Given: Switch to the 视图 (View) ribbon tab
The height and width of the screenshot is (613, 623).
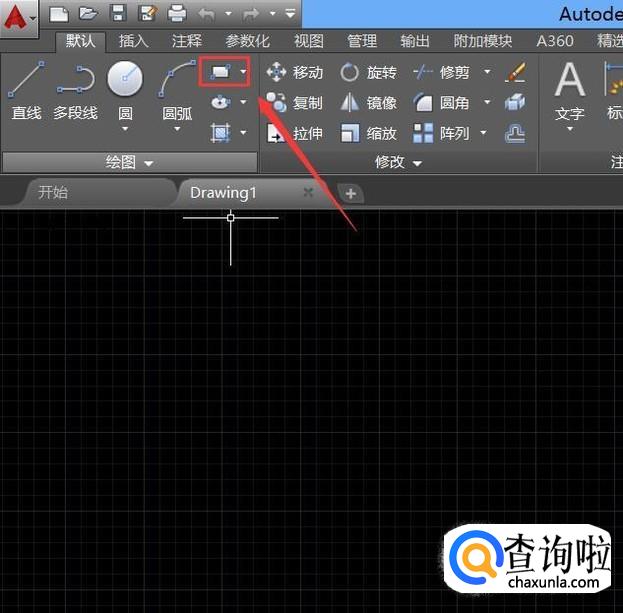Looking at the screenshot, I should [x=309, y=41].
